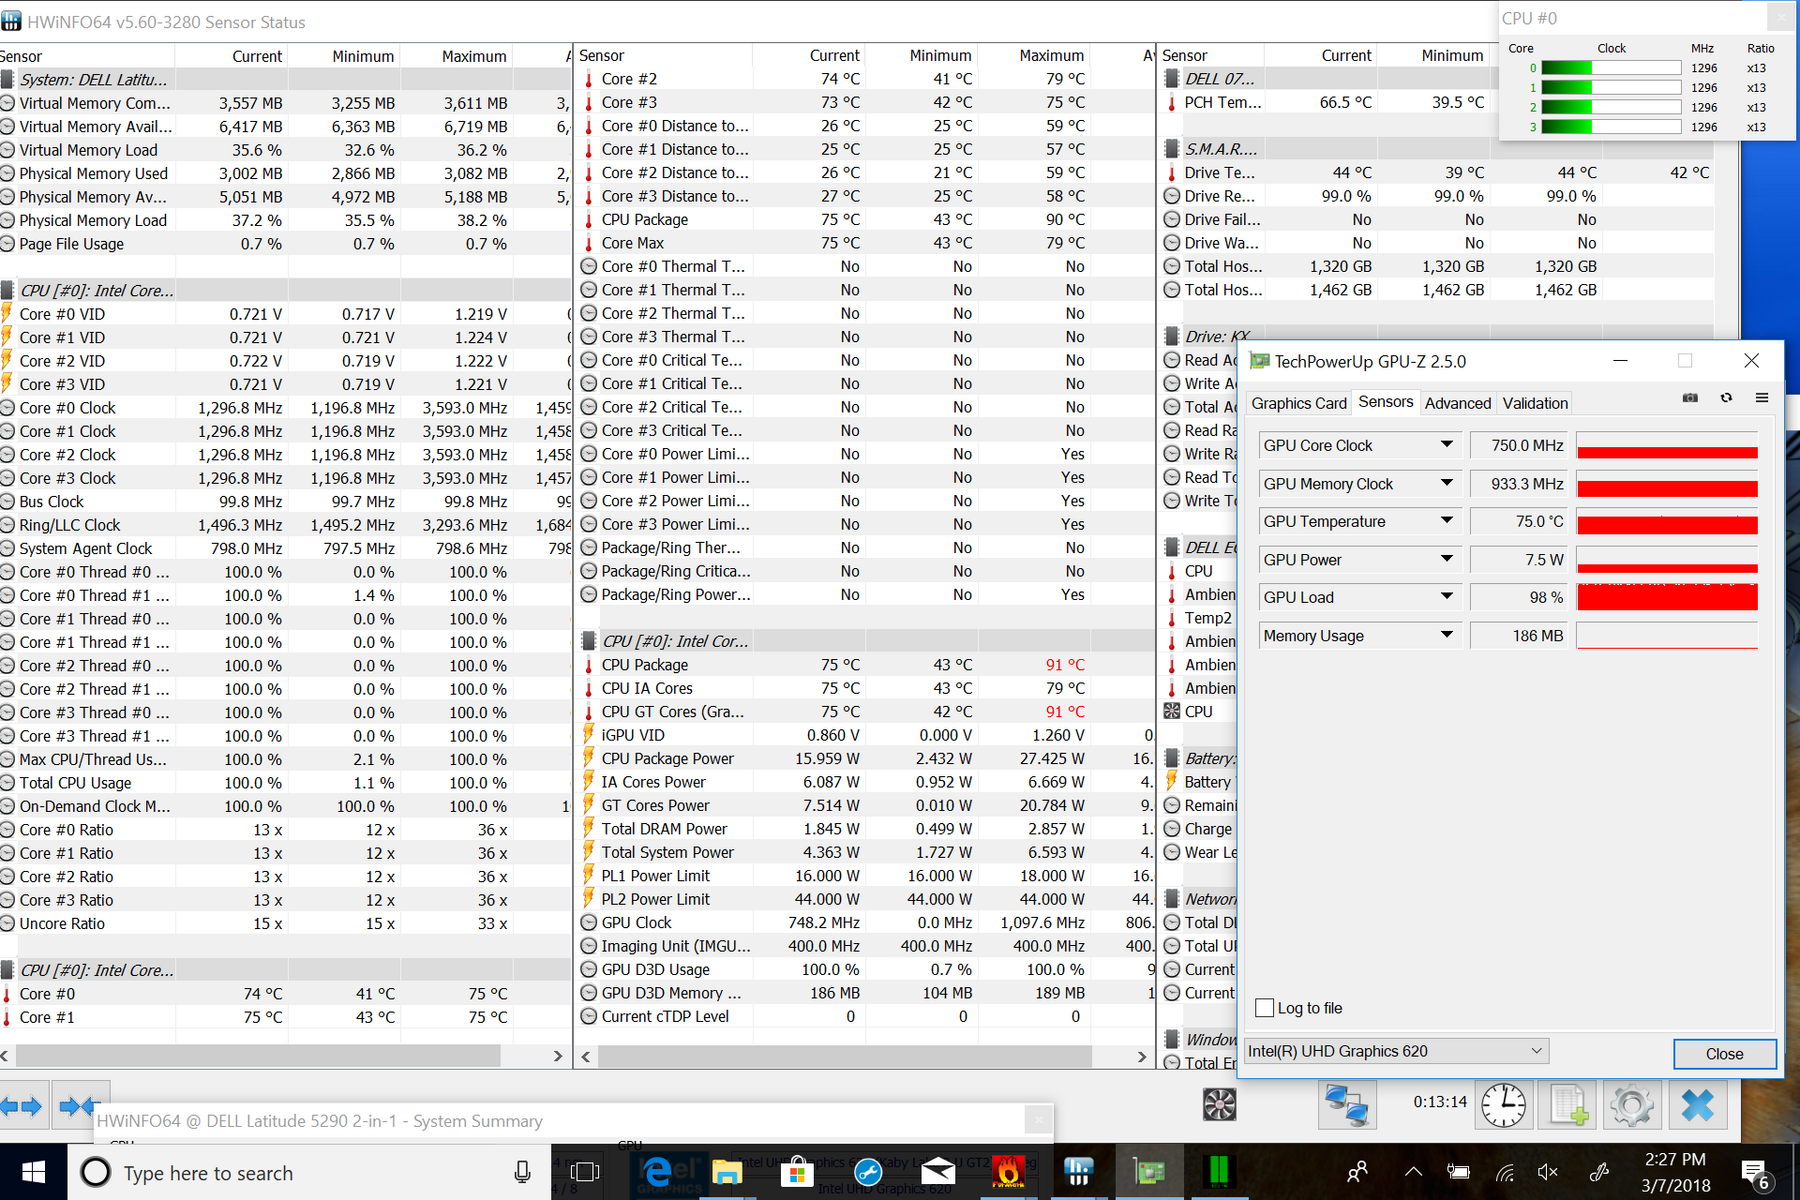The width and height of the screenshot is (1800, 1200).
Task: Open the Action Center notifications icon
Action: pos(1755,1173)
